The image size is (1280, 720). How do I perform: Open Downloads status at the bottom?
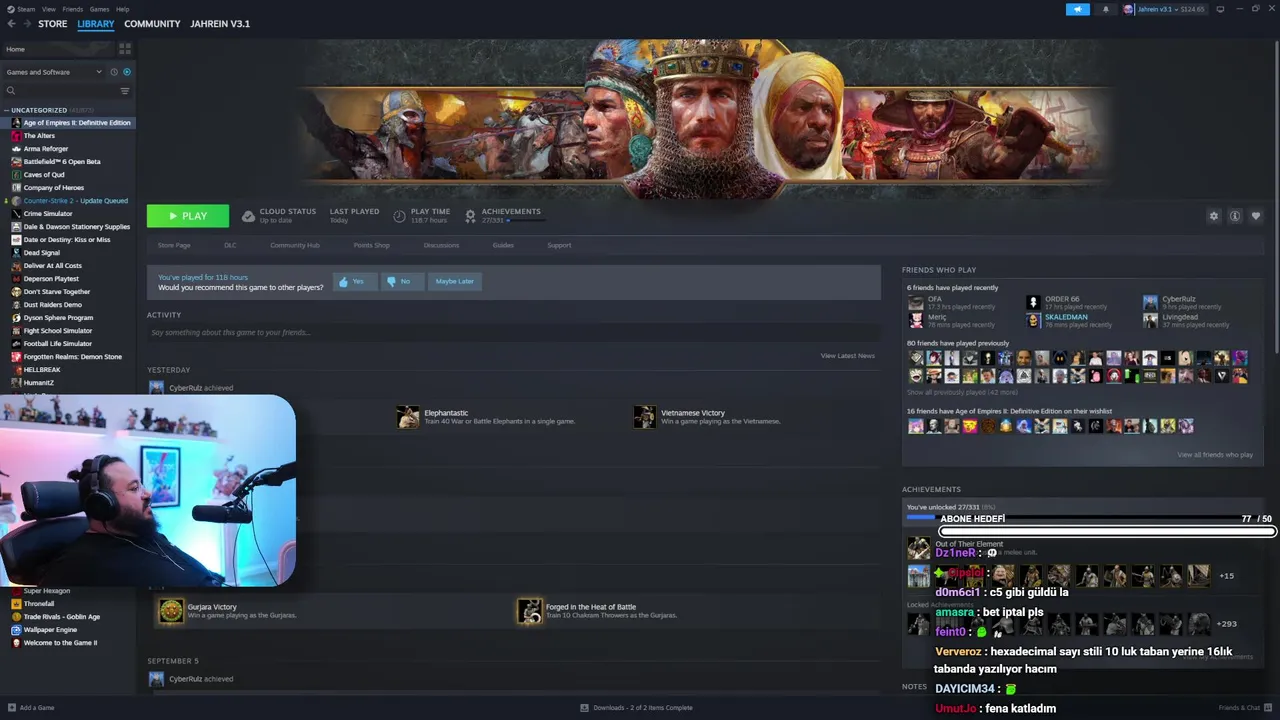click(x=636, y=708)
